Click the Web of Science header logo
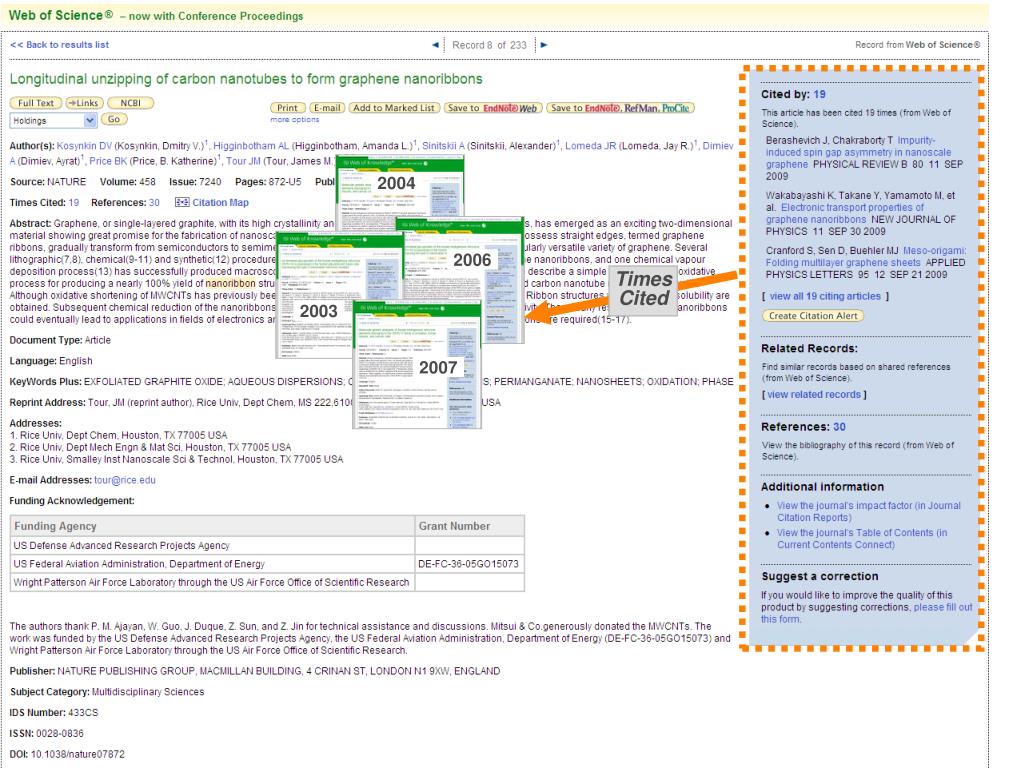This screenshot has height=768, width=1024. coord(61,15)
